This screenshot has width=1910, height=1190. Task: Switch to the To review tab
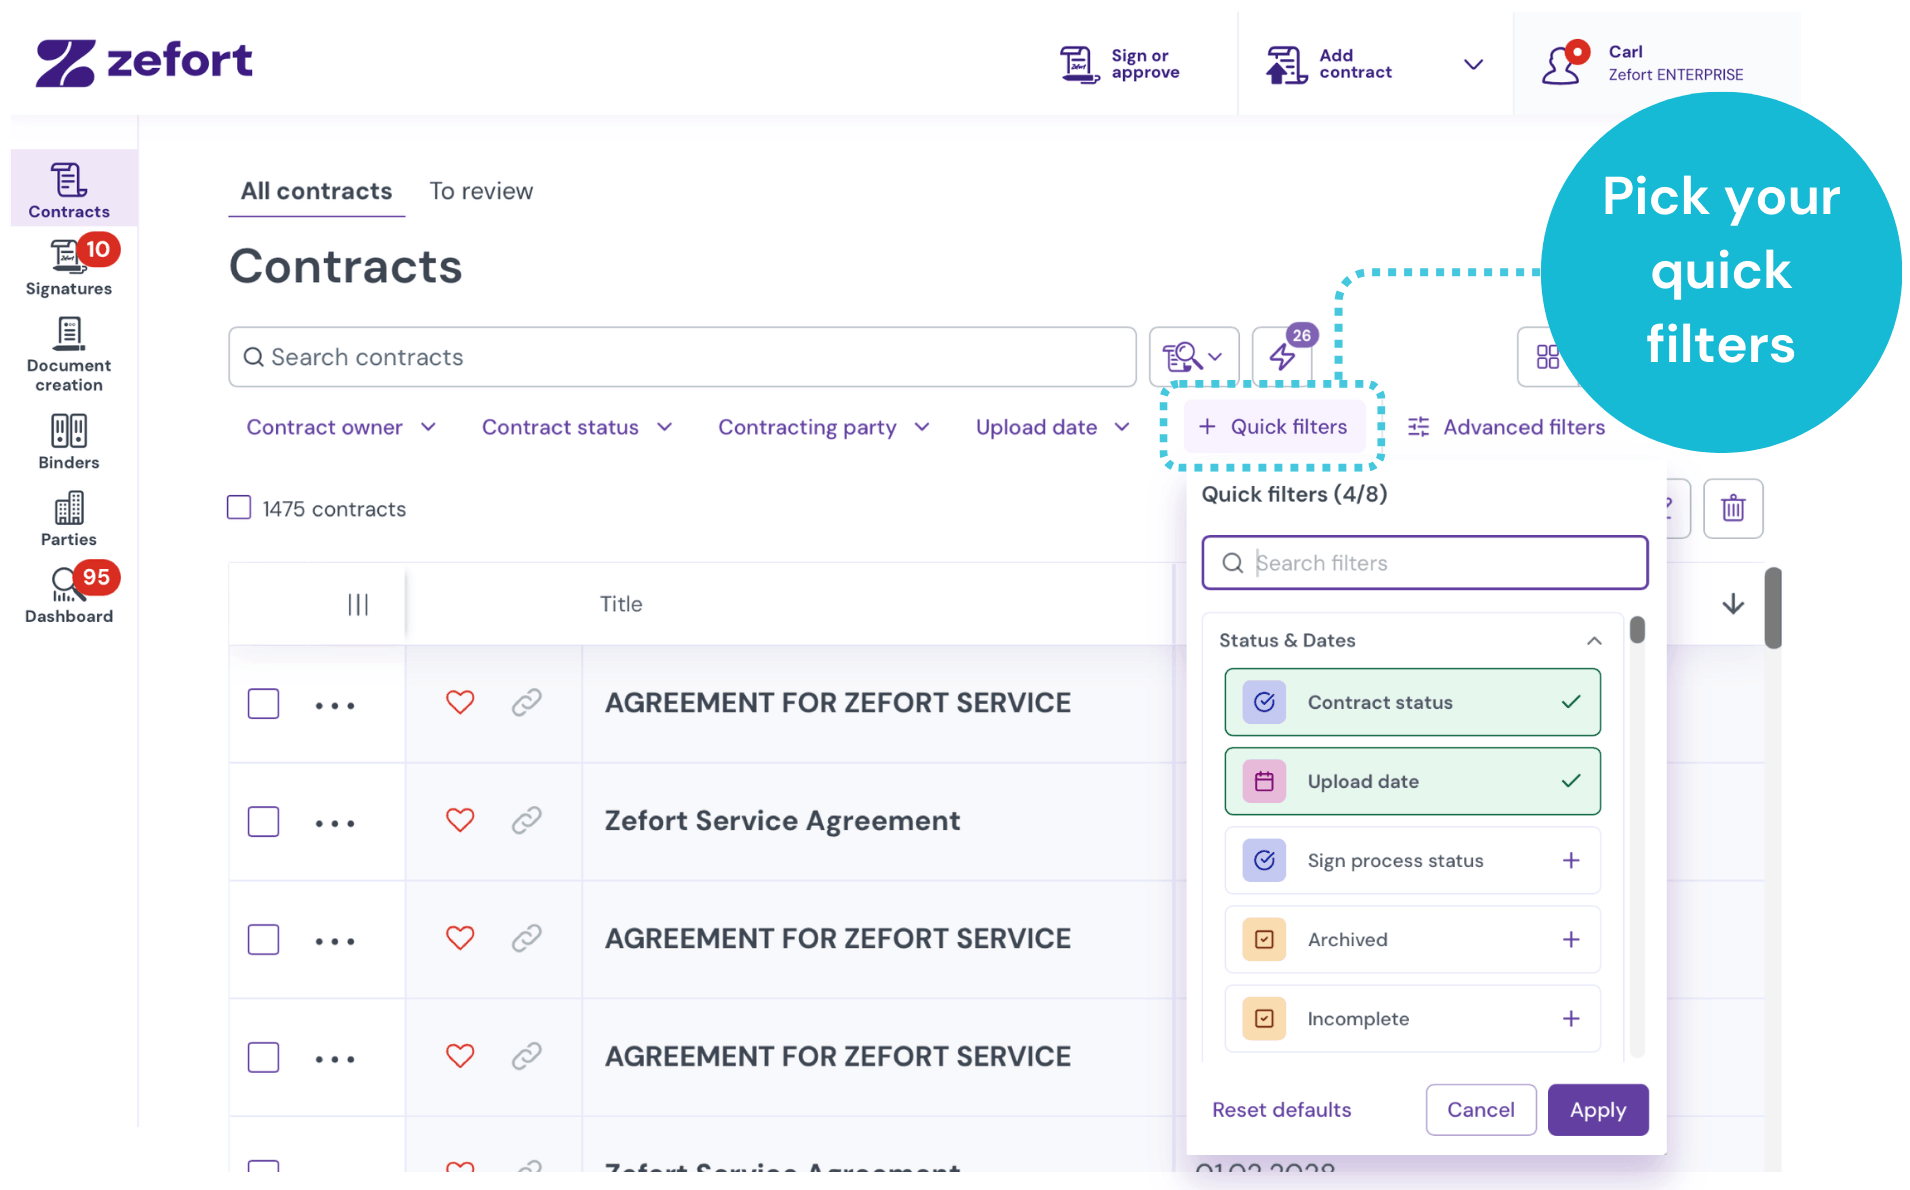[481, 190]
